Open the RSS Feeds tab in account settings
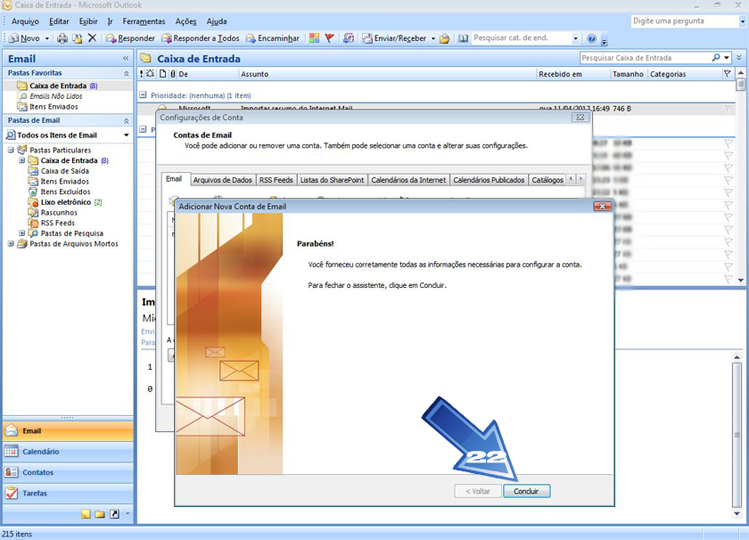Image resolution: width=749 pixels, height=540 pixels. point(276,180)
